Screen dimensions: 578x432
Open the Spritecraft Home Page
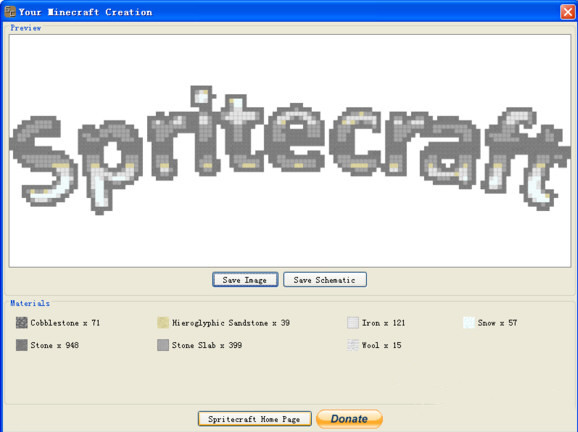pyautogui.click(x=254, y=419)
